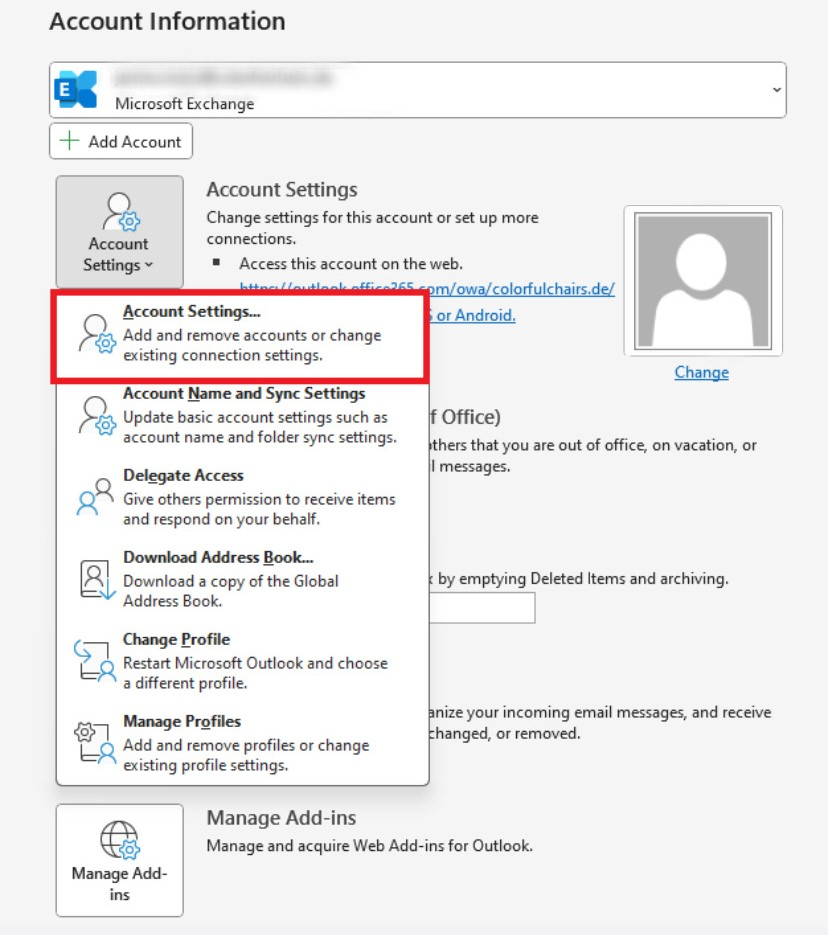Open the Account Settings dropdown arrow
Image resolution: width=828 pixels, height=935 pixels.
point(146,265)
